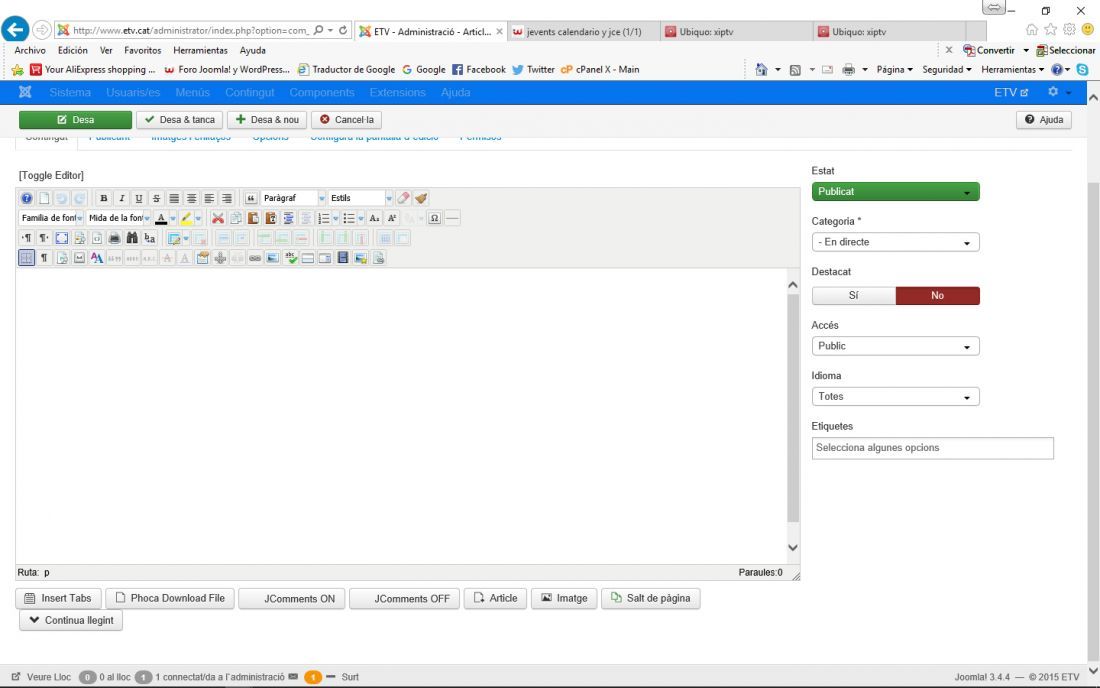Open the Categoria En directe dropdown
1100x688 pixels.
click(895, 242)
